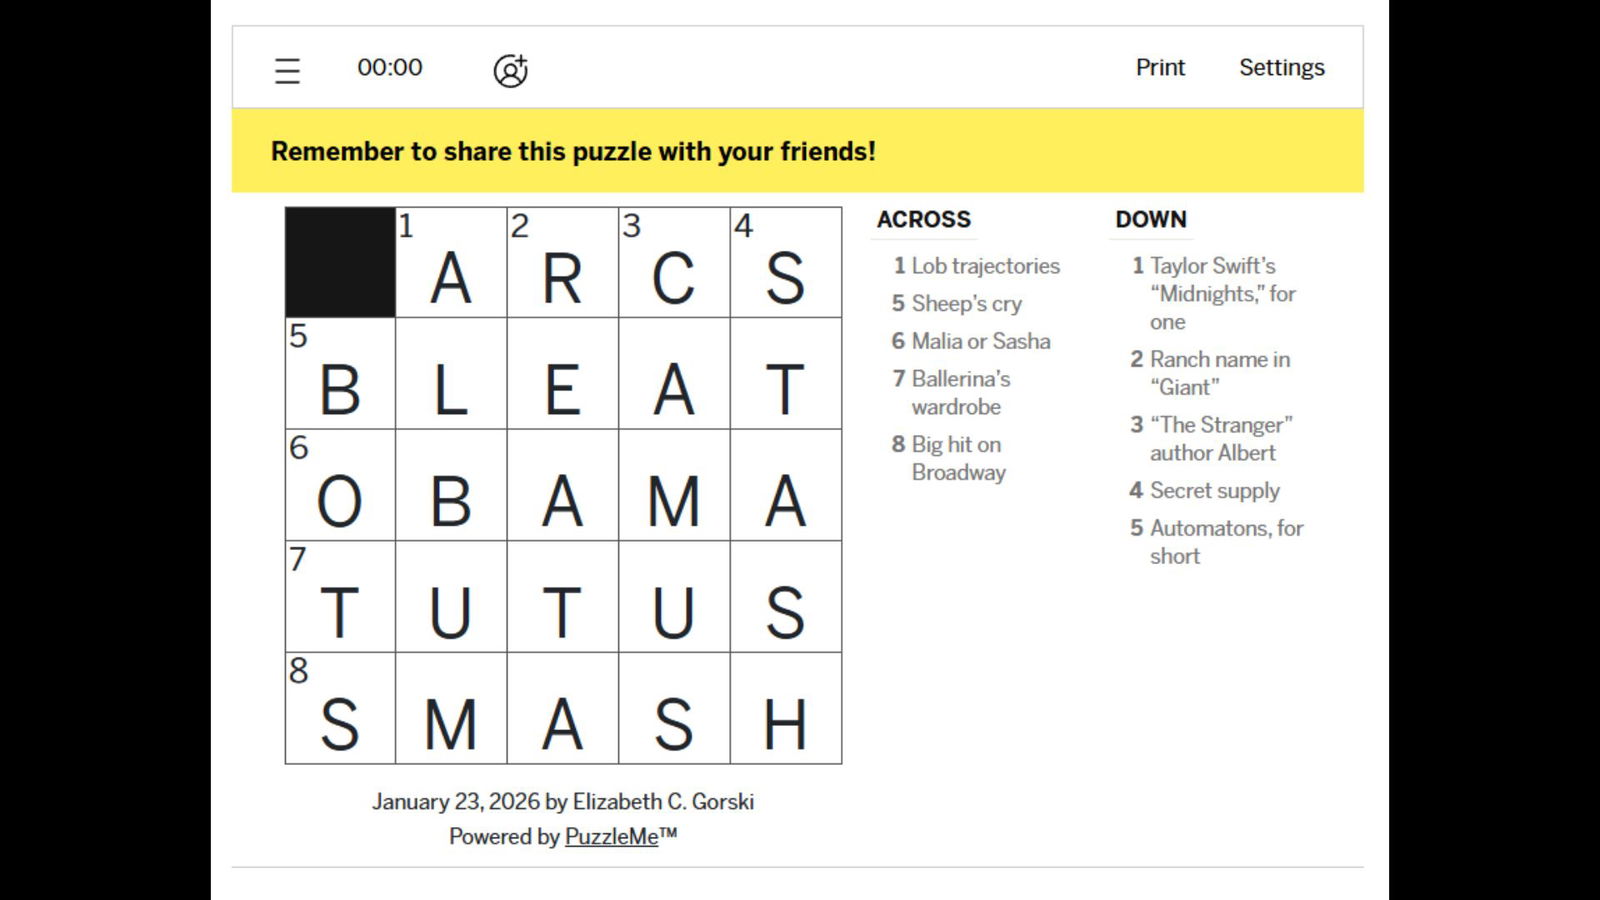Open the Settings menu

1281,67
